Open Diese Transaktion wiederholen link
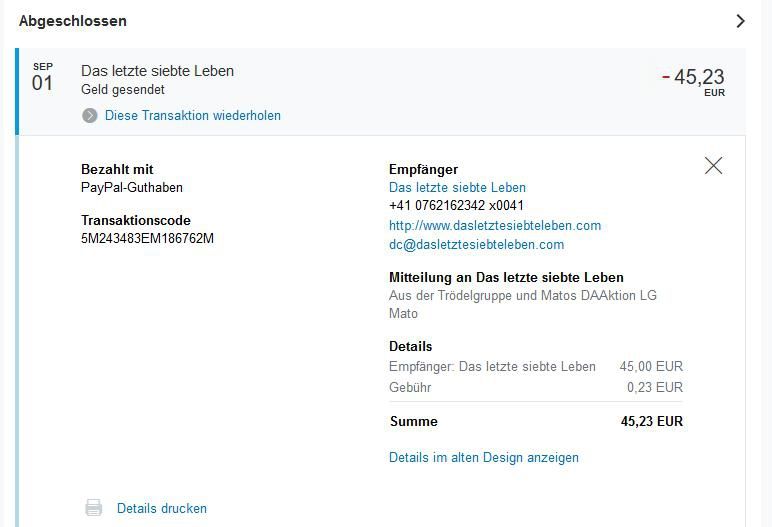Screen dimensions: 772x527 point(193,115)
